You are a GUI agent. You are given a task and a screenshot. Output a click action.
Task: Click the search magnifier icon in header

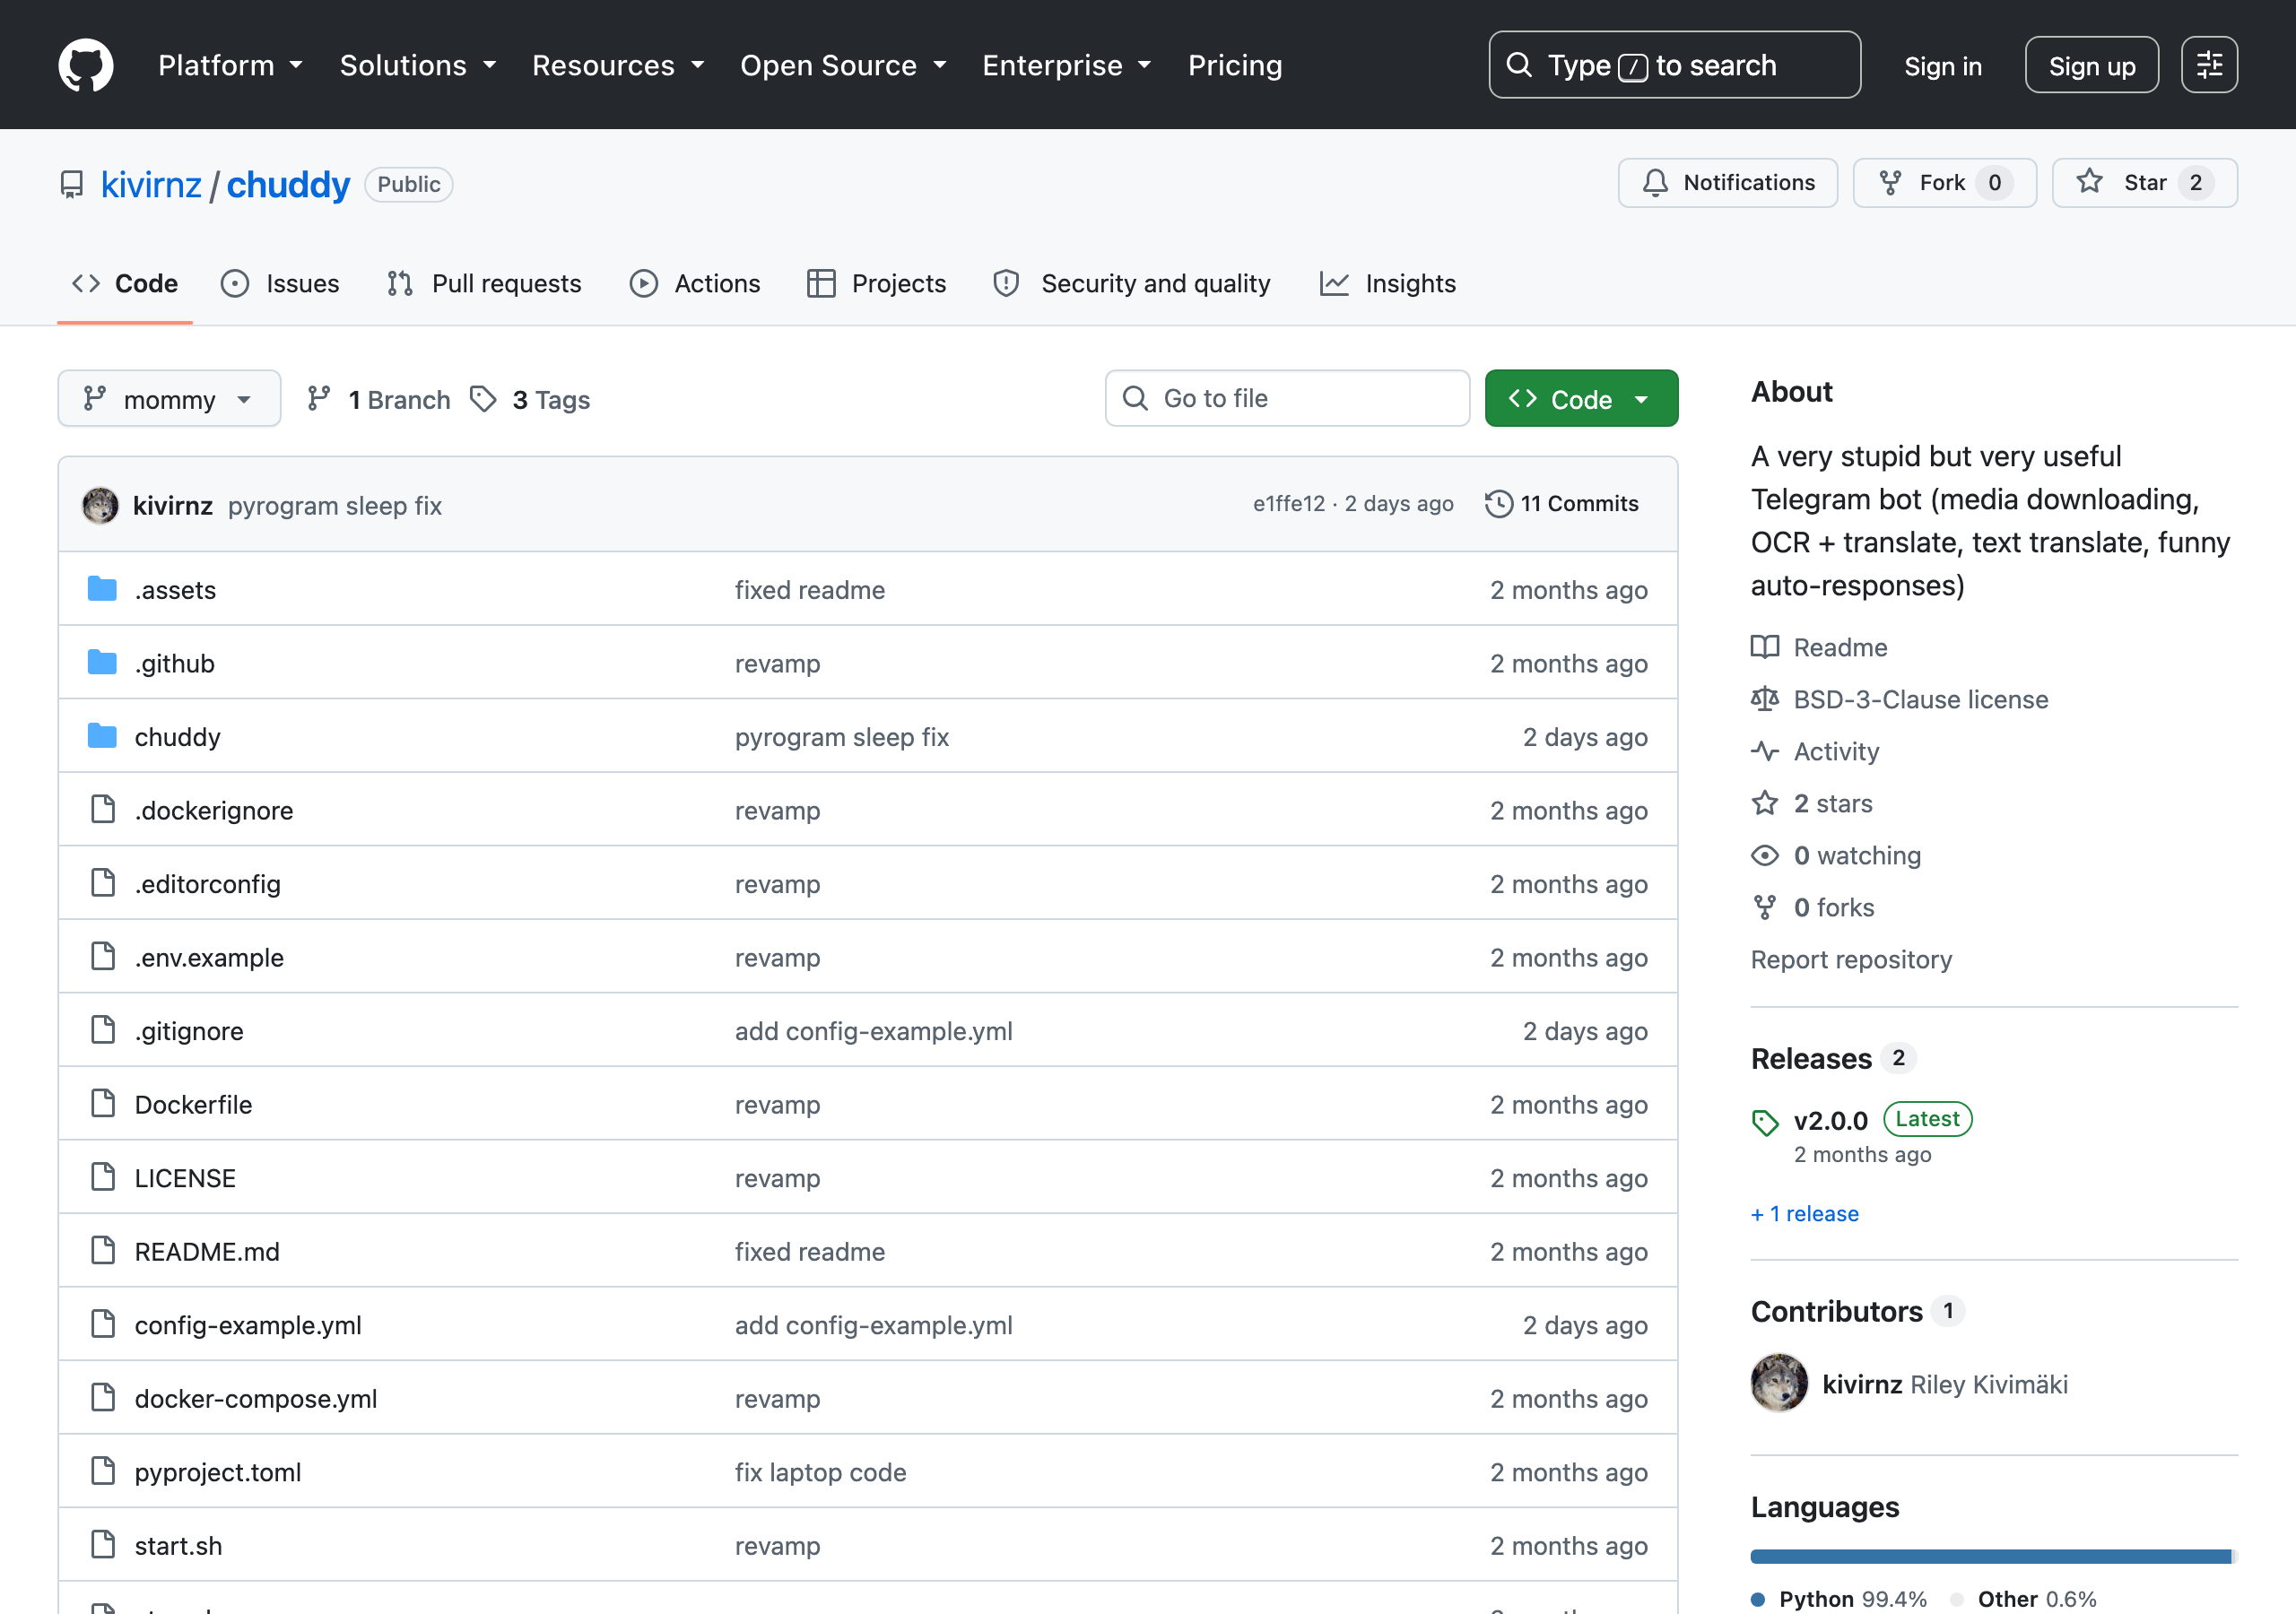click(x=1519, y=65)
